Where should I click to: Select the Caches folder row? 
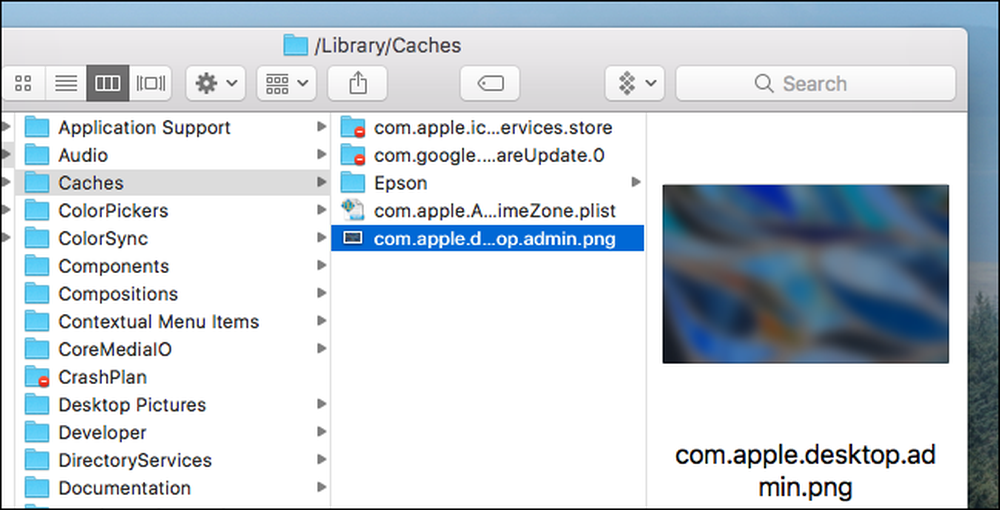pyautogui.click(x=173, y=183)
